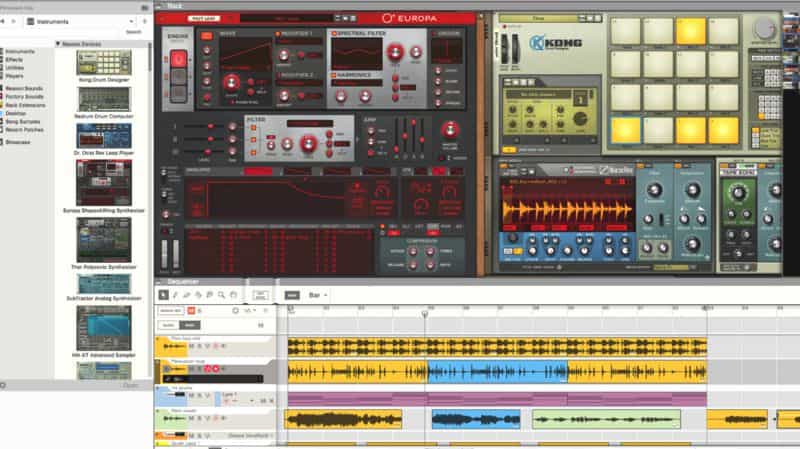This screenshot has width=800, height=449.
Task: Toggle Europa Spectral Filter on/off
Action: (x=334, y=34)
